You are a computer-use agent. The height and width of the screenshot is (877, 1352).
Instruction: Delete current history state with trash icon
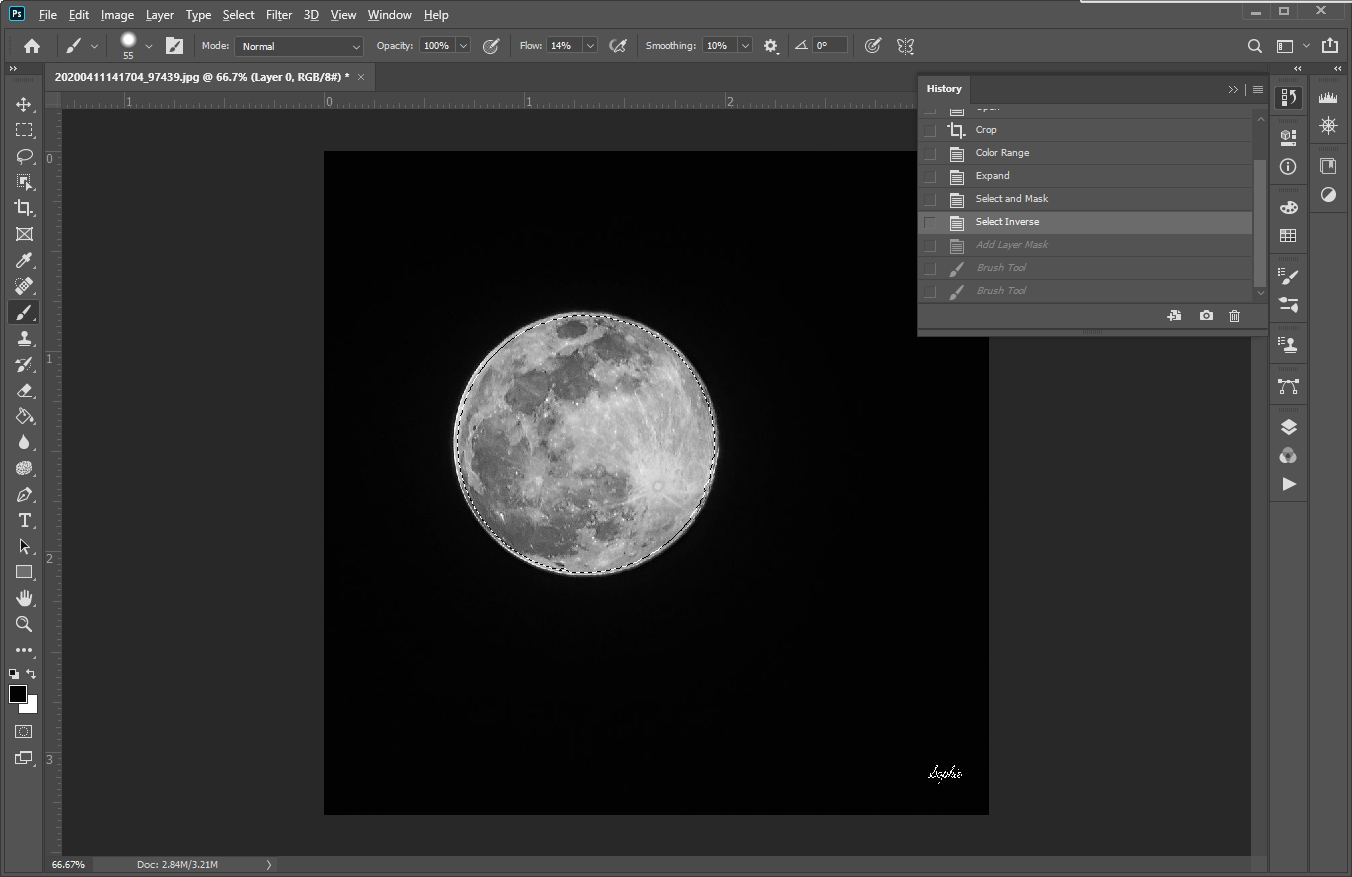point(1234,316)
